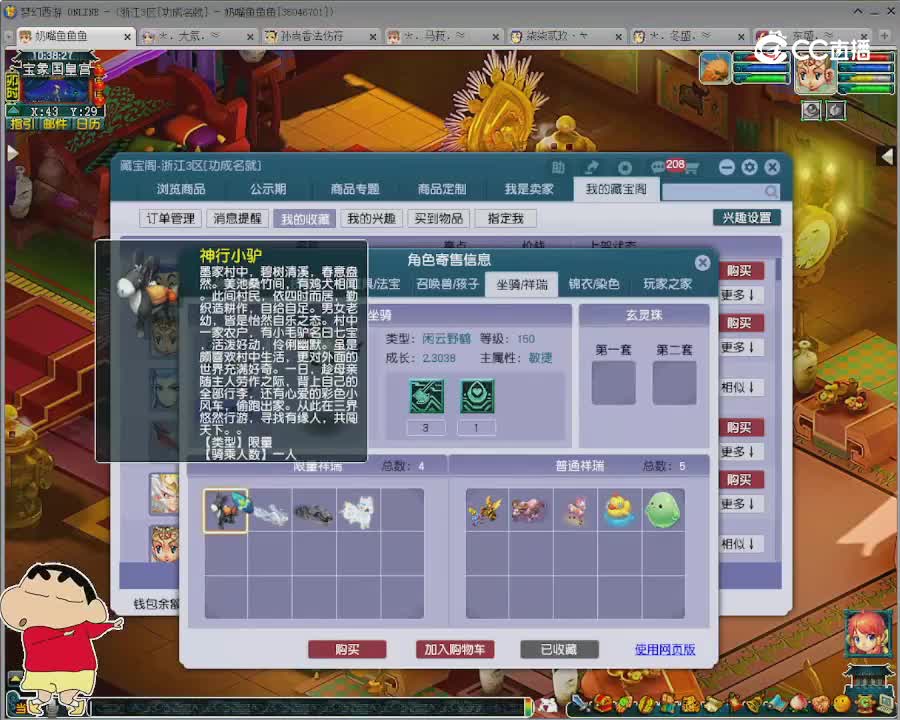Click the 邮件 button under the minimap

coord(55,123)
